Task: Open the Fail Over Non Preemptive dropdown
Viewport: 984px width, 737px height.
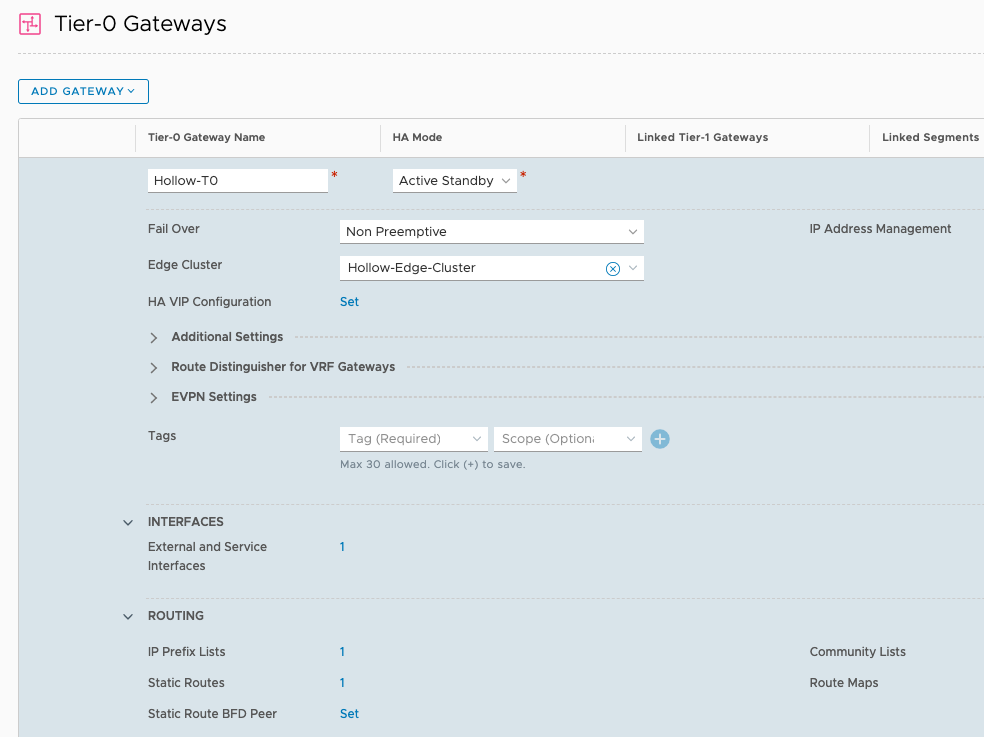Action: [x=491, y=232]
